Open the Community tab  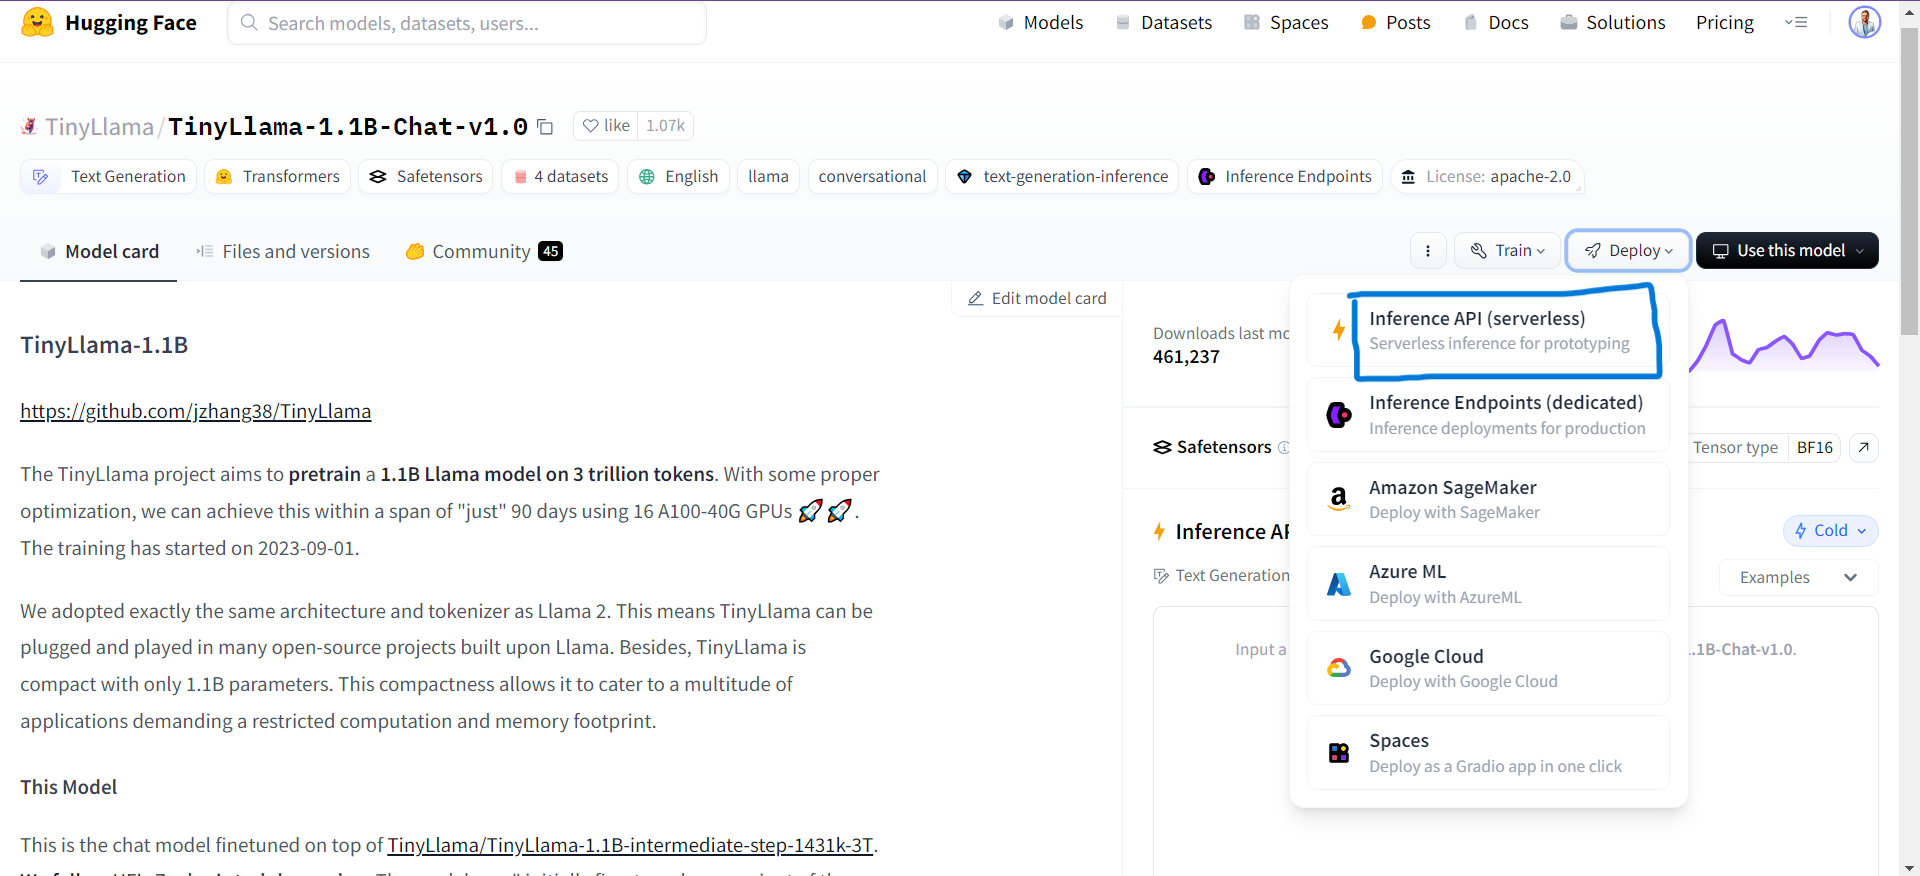pos(484,252)
